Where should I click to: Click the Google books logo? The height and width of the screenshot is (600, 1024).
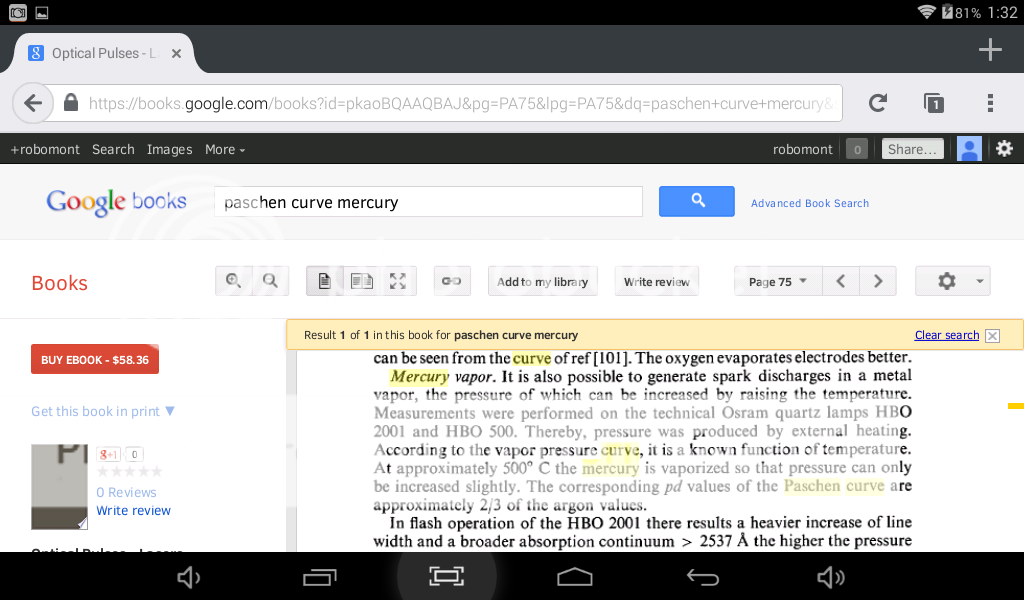[x=116, y=202]
